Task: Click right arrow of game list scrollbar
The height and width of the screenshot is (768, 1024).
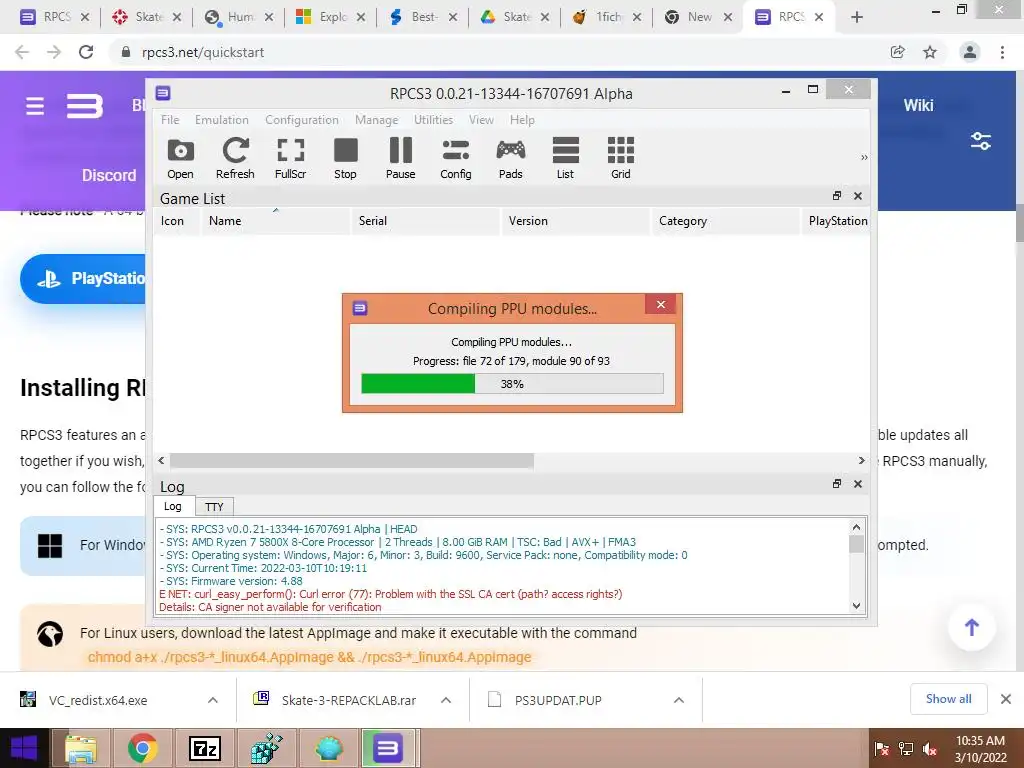Action: pyautogui.click(x=861, y=460)
